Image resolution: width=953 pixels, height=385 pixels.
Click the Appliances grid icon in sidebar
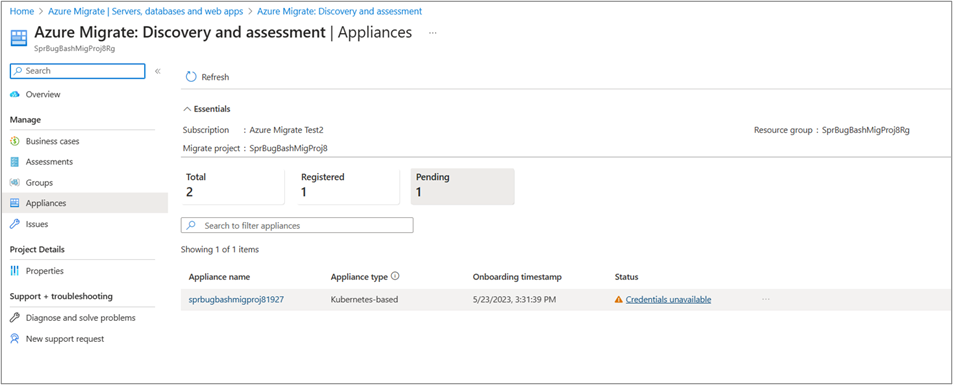coord(15,203)
